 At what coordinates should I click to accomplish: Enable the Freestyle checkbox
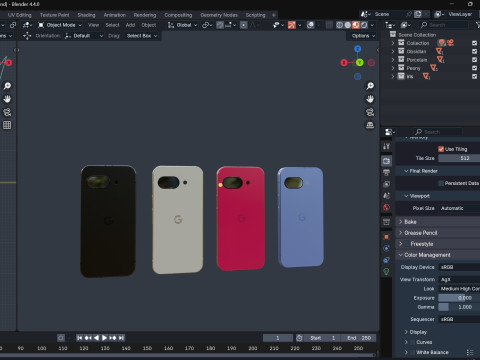(x=406, y=244)
